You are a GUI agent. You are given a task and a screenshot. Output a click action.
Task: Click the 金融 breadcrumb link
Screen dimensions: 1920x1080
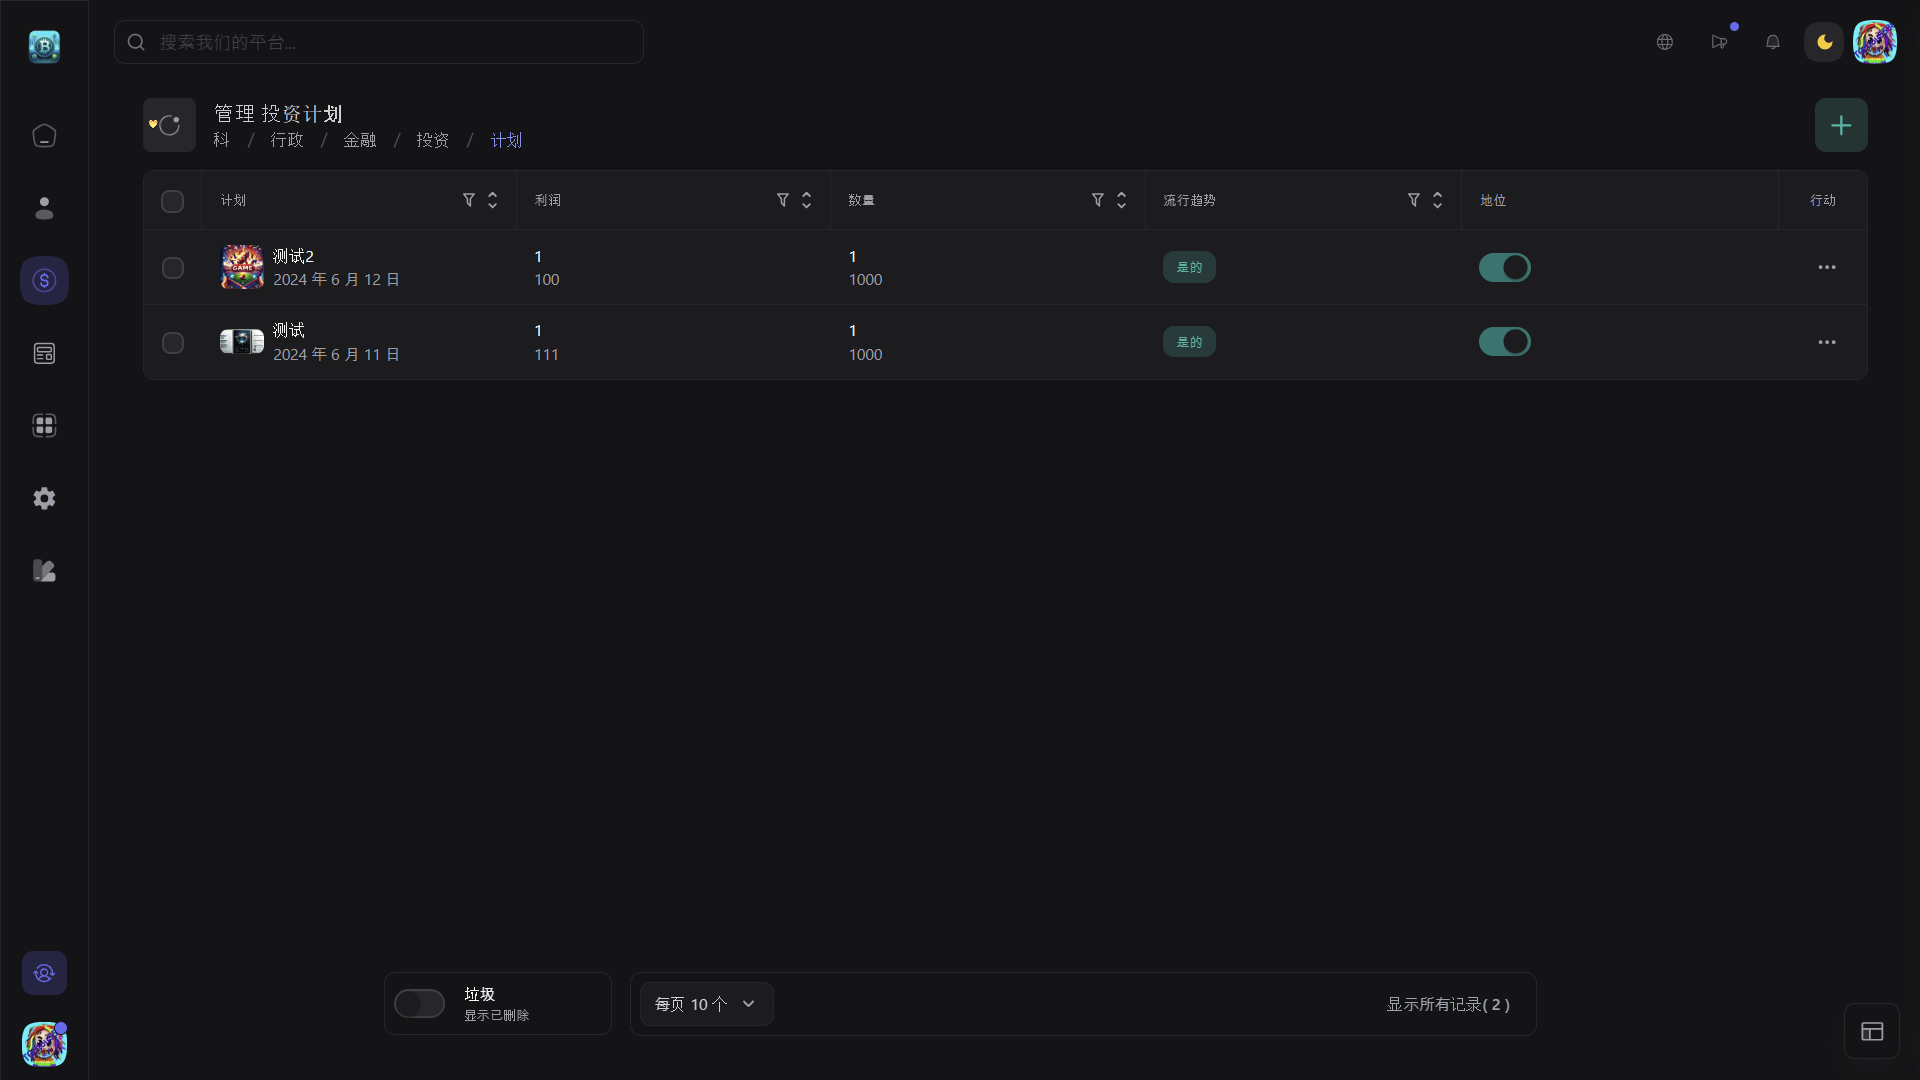[360, 140]
